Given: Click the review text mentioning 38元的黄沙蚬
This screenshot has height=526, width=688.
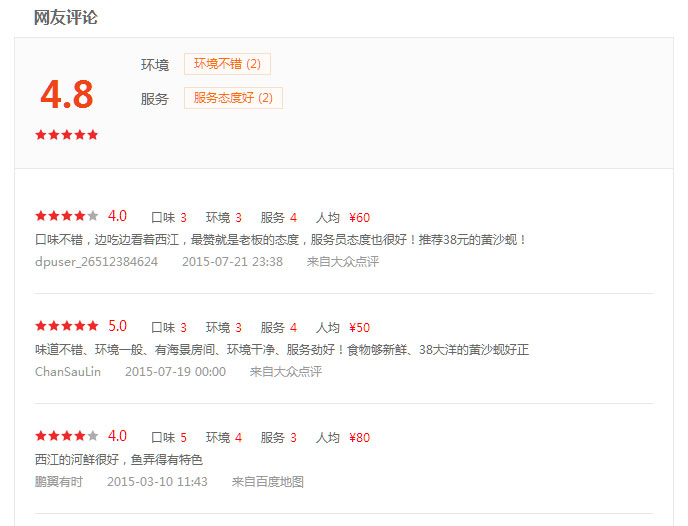Looking at the screenshot, I should tap(281, 240).
